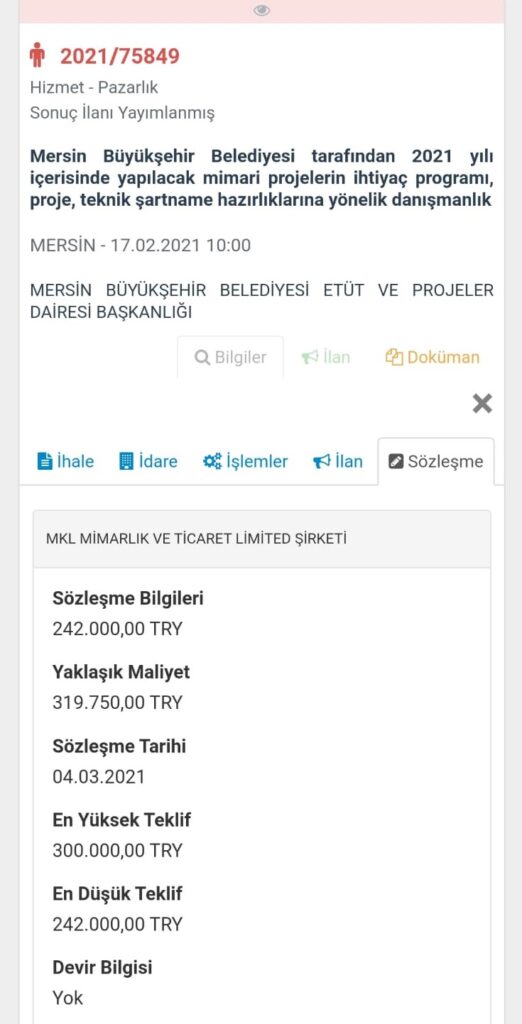Click the red person icon beside 2021/75849
Viewport: 522px width, 1024px height.
coord(37,56)
